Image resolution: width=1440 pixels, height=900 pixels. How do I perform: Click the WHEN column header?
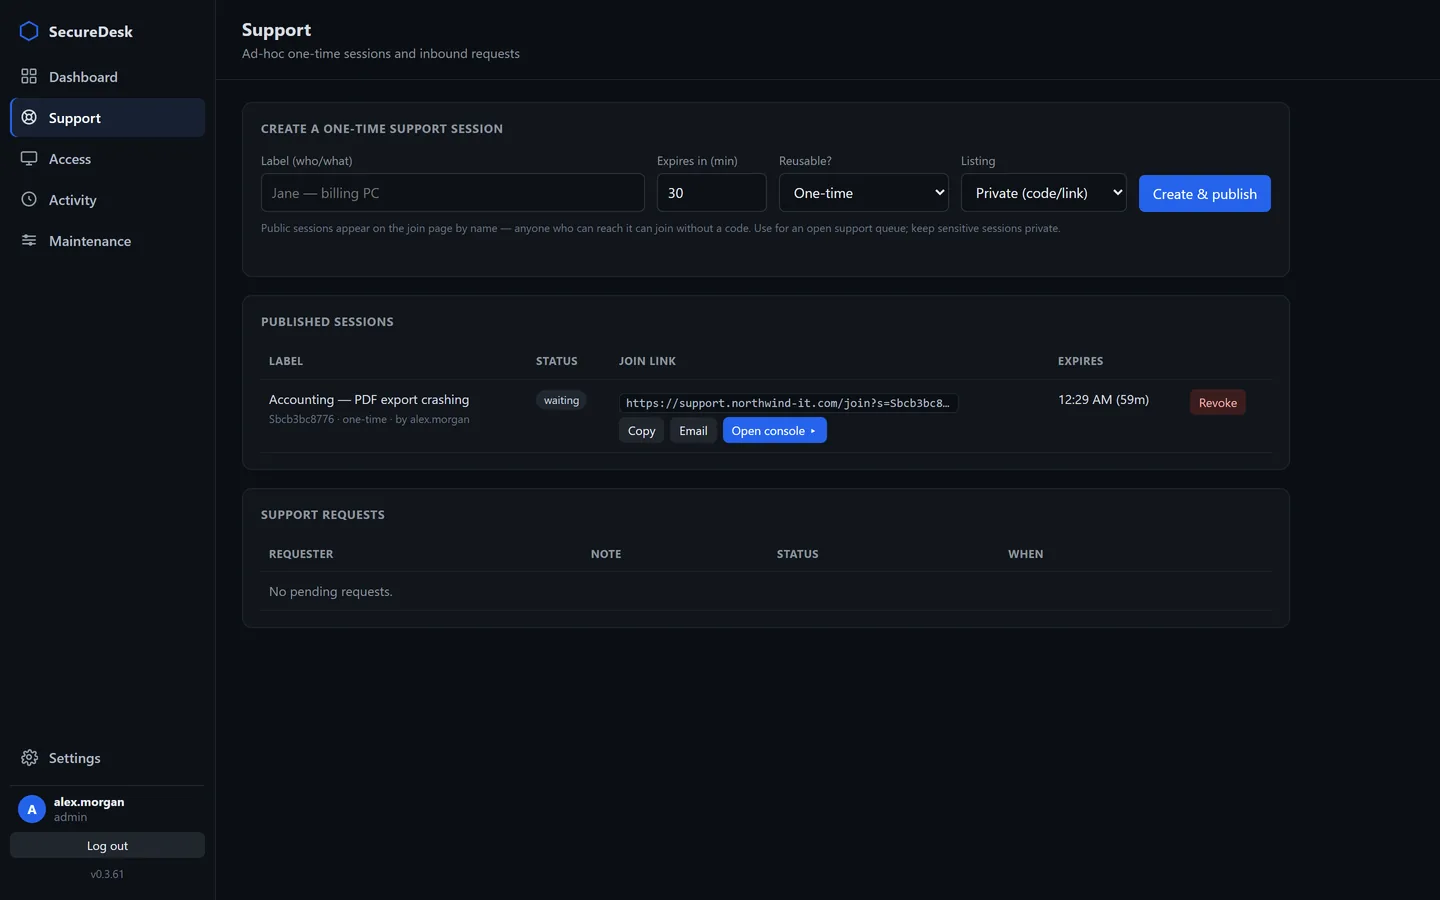coord(1025,554)
